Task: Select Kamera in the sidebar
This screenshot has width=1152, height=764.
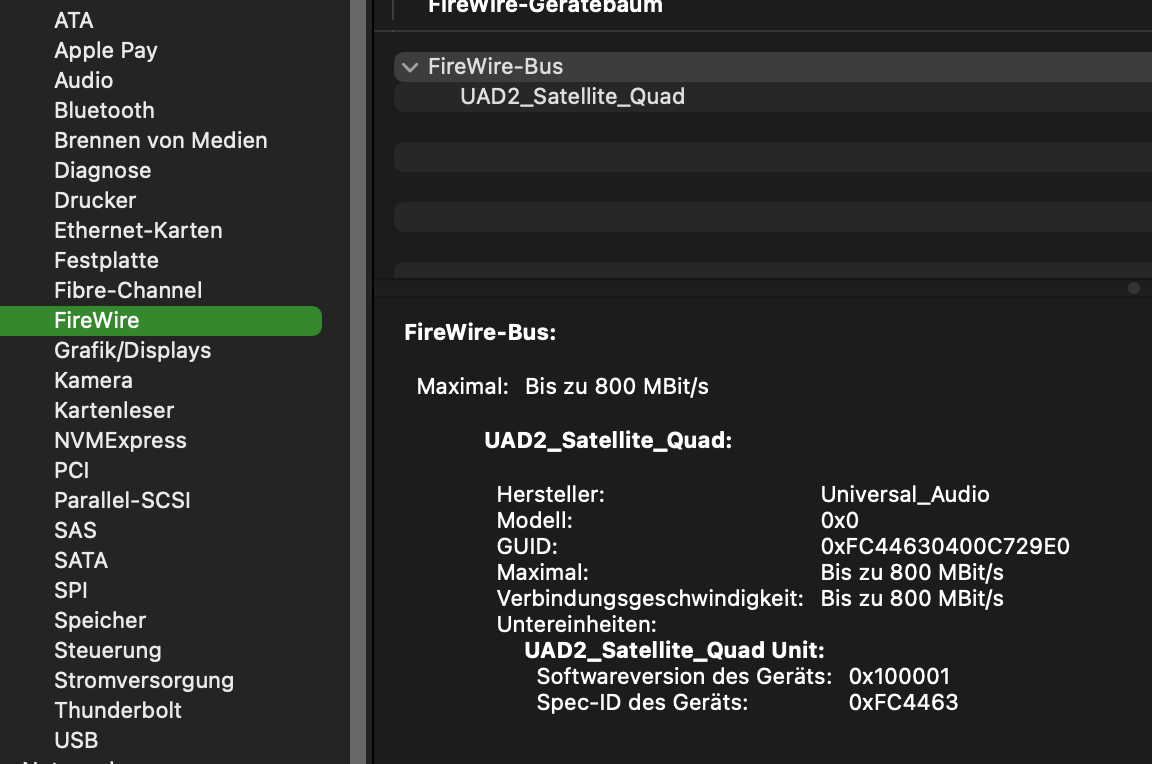Action: coord(93,380)
